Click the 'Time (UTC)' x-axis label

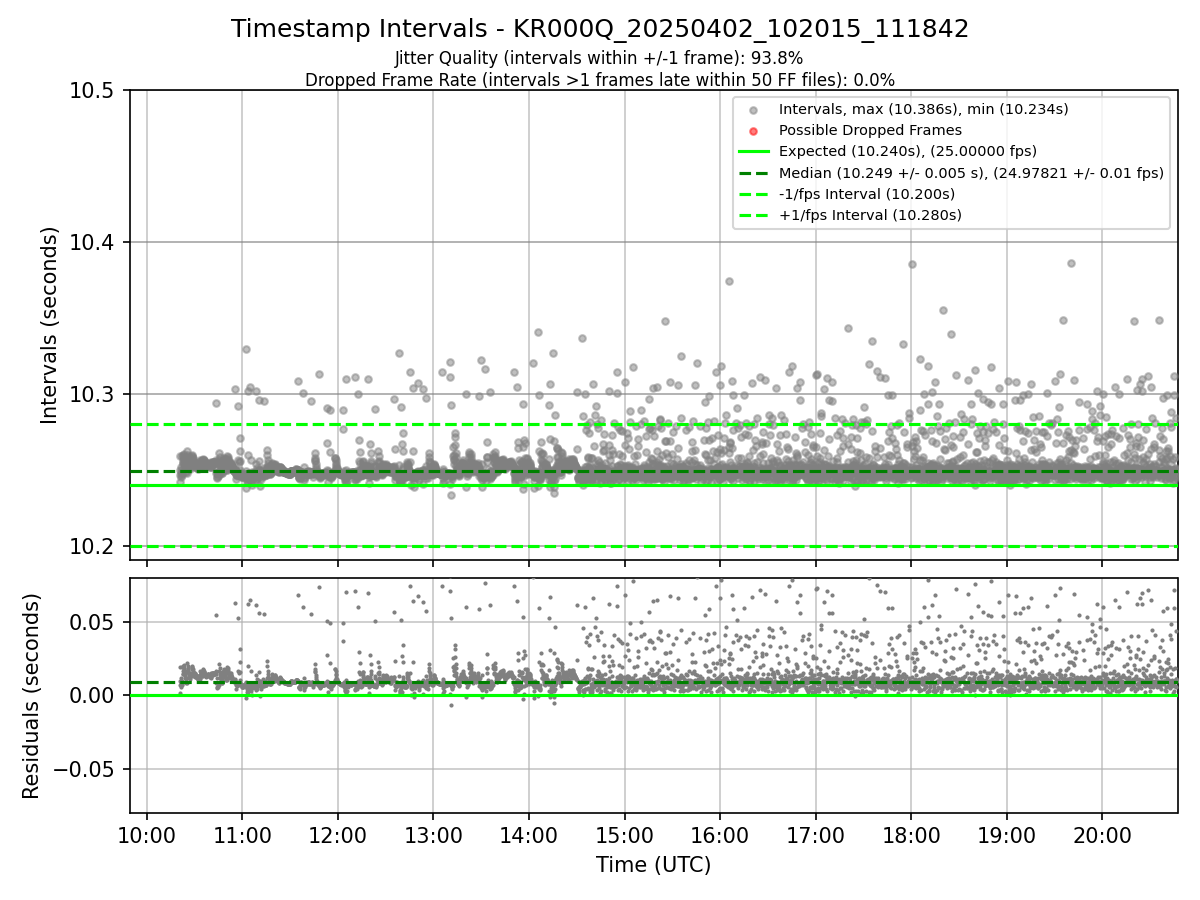(654, 865)
